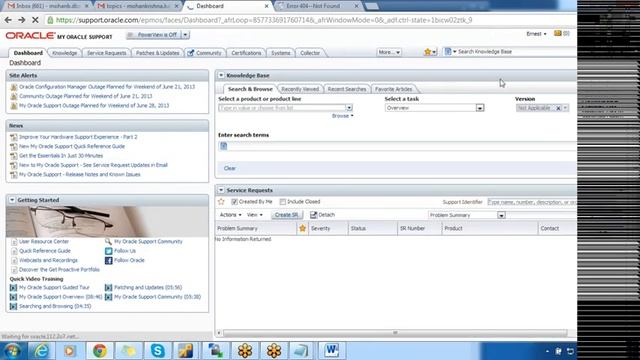Click video icon for My Oracle Support Guided Tour

pyautogui.click(x=13, y=287)
